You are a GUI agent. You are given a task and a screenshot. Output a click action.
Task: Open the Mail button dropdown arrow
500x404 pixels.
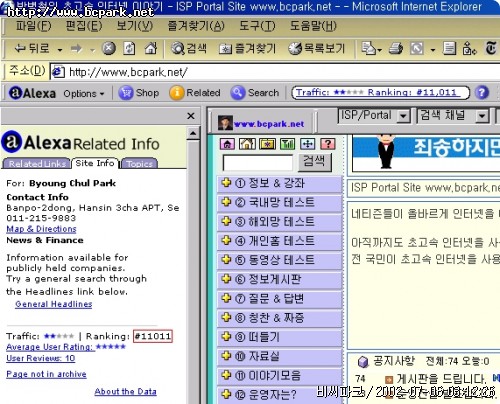pos(379,50)
